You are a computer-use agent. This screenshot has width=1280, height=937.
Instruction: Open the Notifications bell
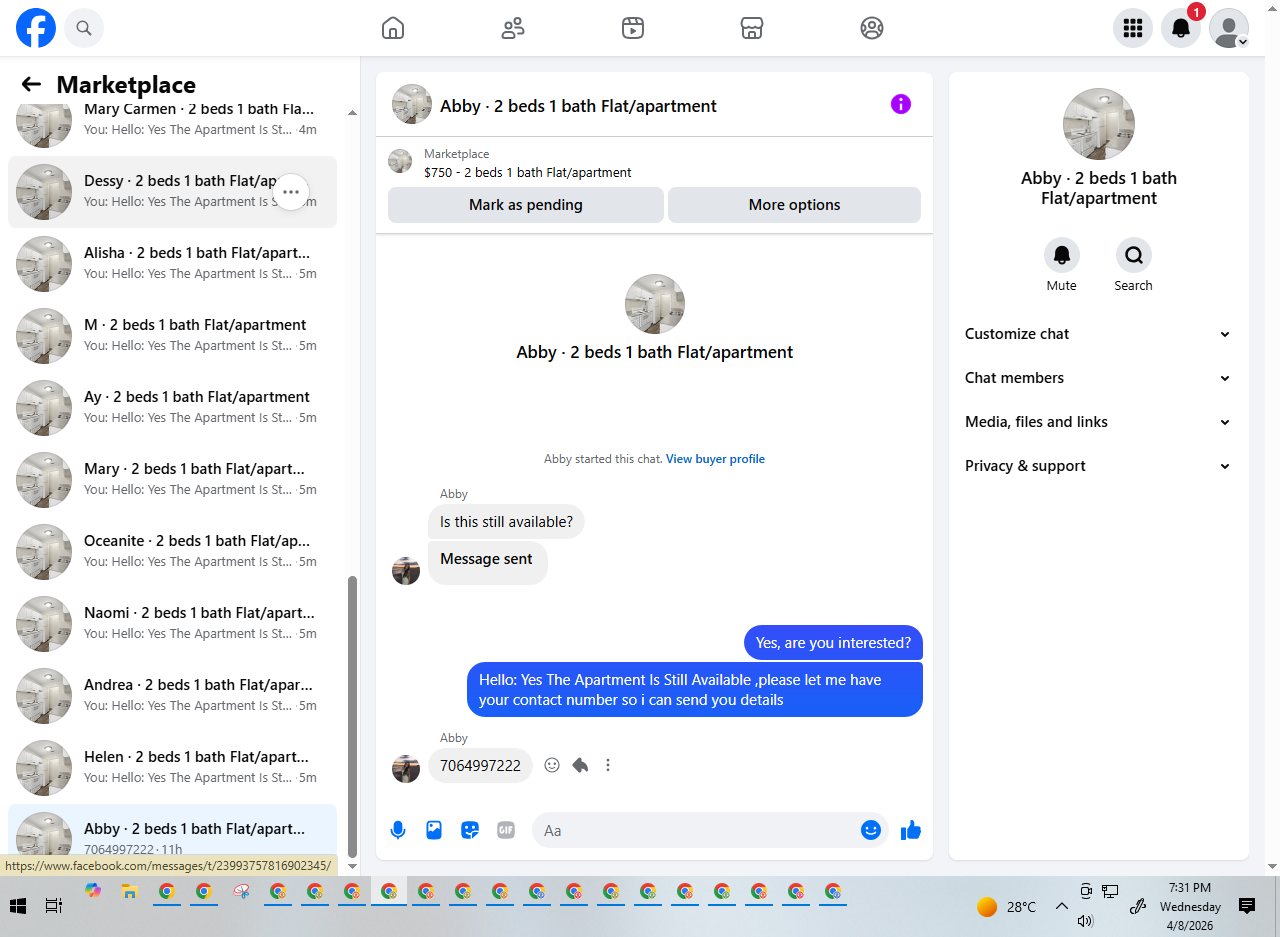pyautogui.click(x=1181, y=28)
